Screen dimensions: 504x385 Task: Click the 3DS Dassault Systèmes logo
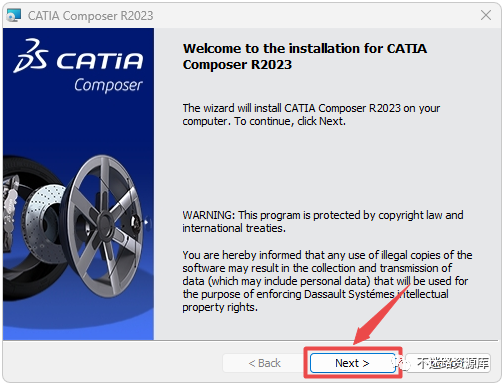pos(31,56)
